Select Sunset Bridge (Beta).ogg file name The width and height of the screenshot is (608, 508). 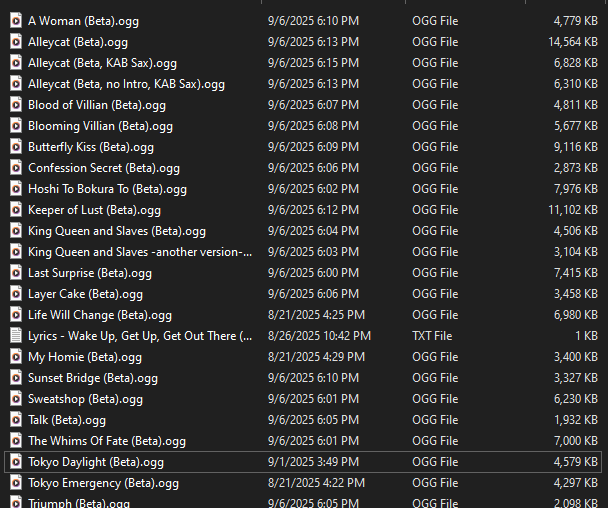point(93,378)
